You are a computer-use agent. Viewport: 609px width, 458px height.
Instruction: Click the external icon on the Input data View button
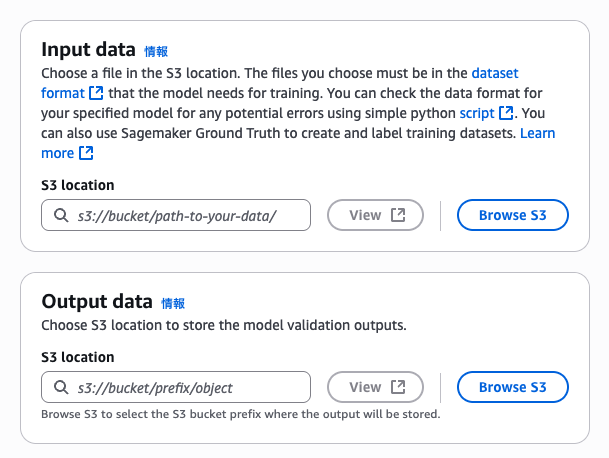point(398,215)
